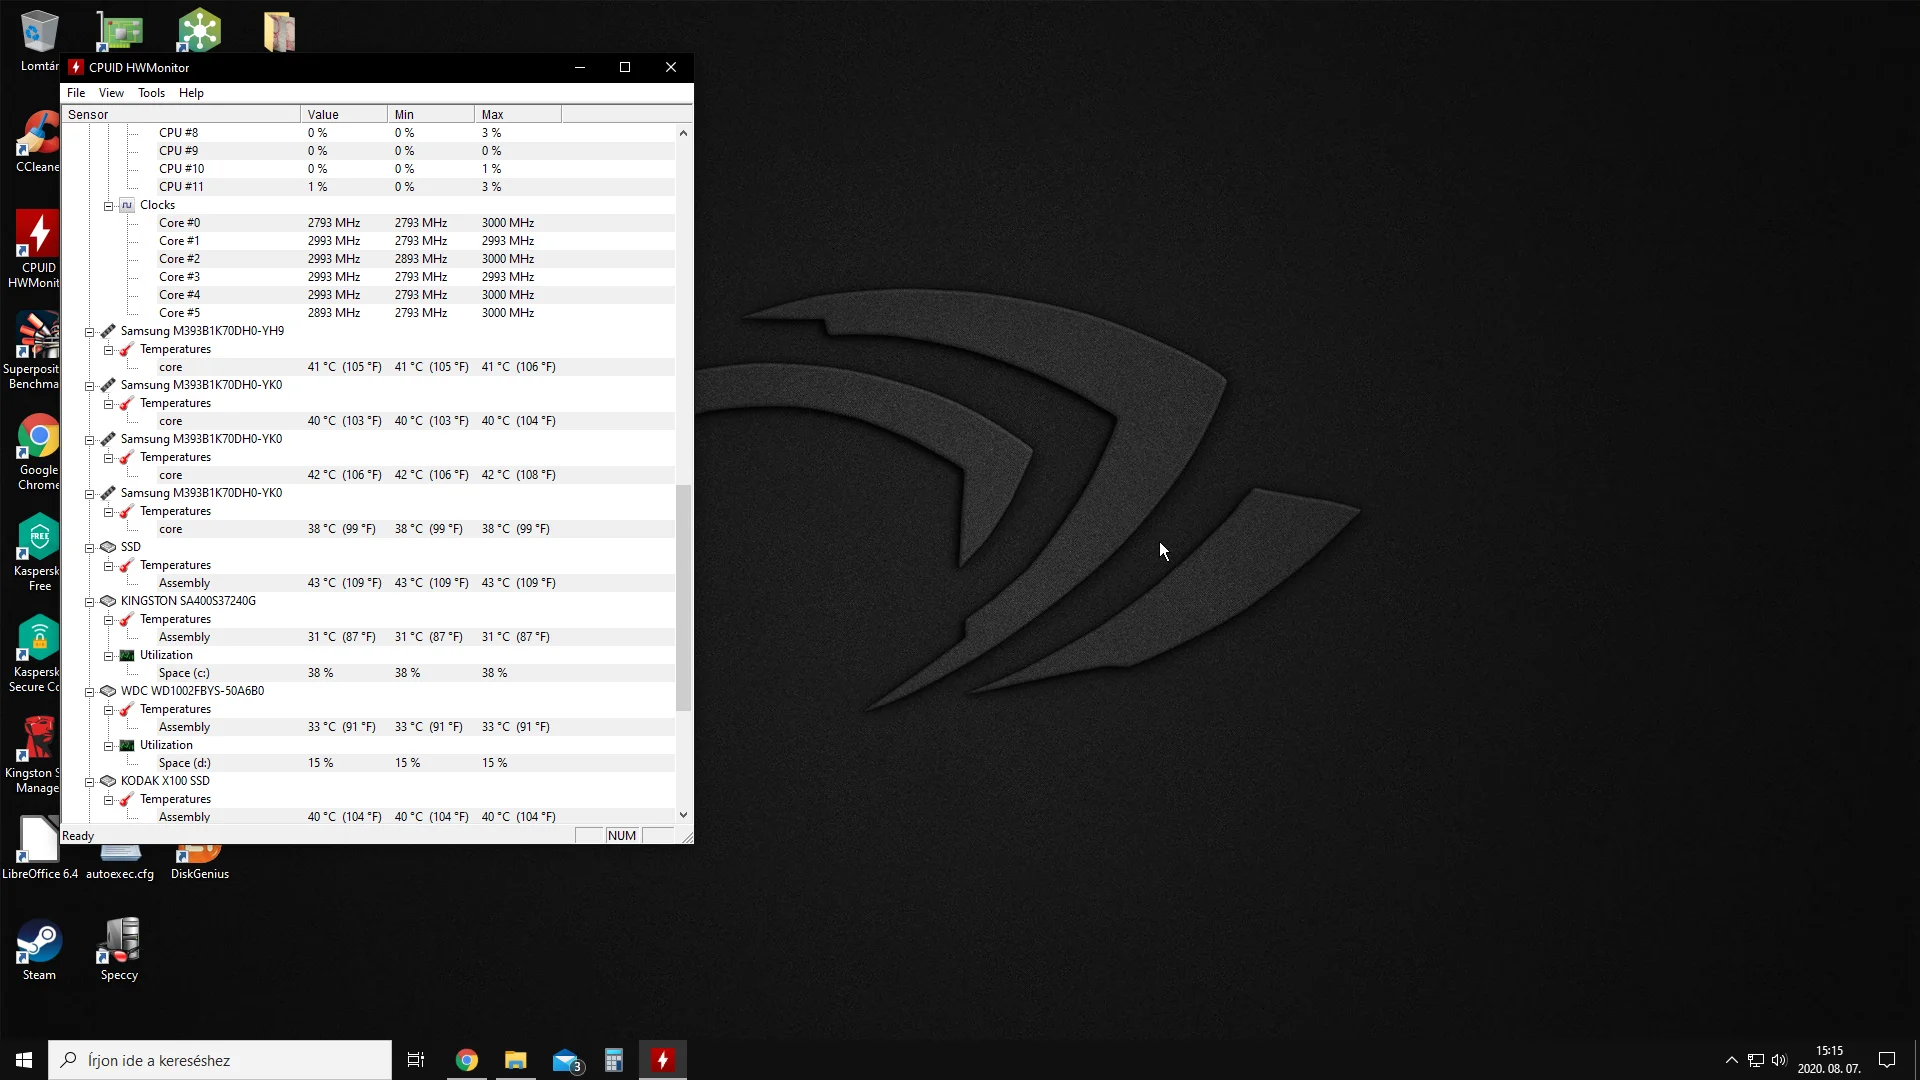
Task: Collapse the SSD device node
Action: [89, 548]
